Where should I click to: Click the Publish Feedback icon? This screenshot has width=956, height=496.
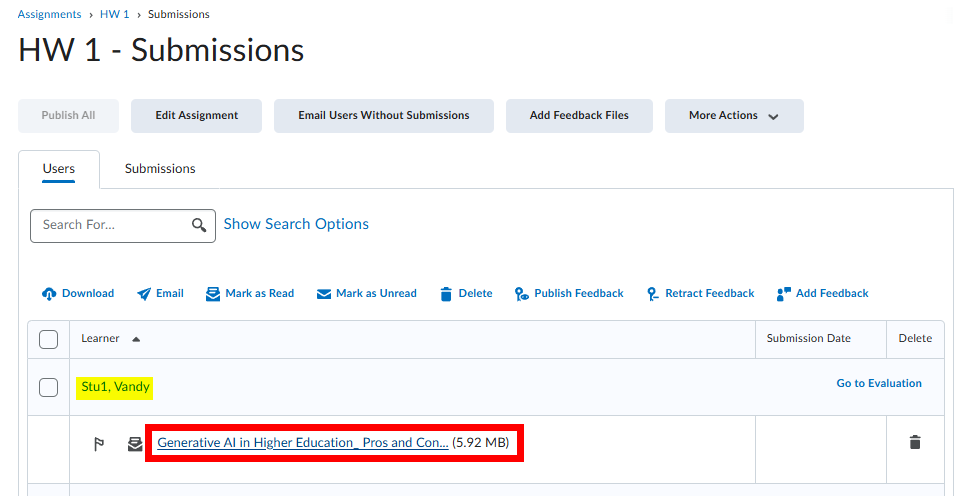521,294
